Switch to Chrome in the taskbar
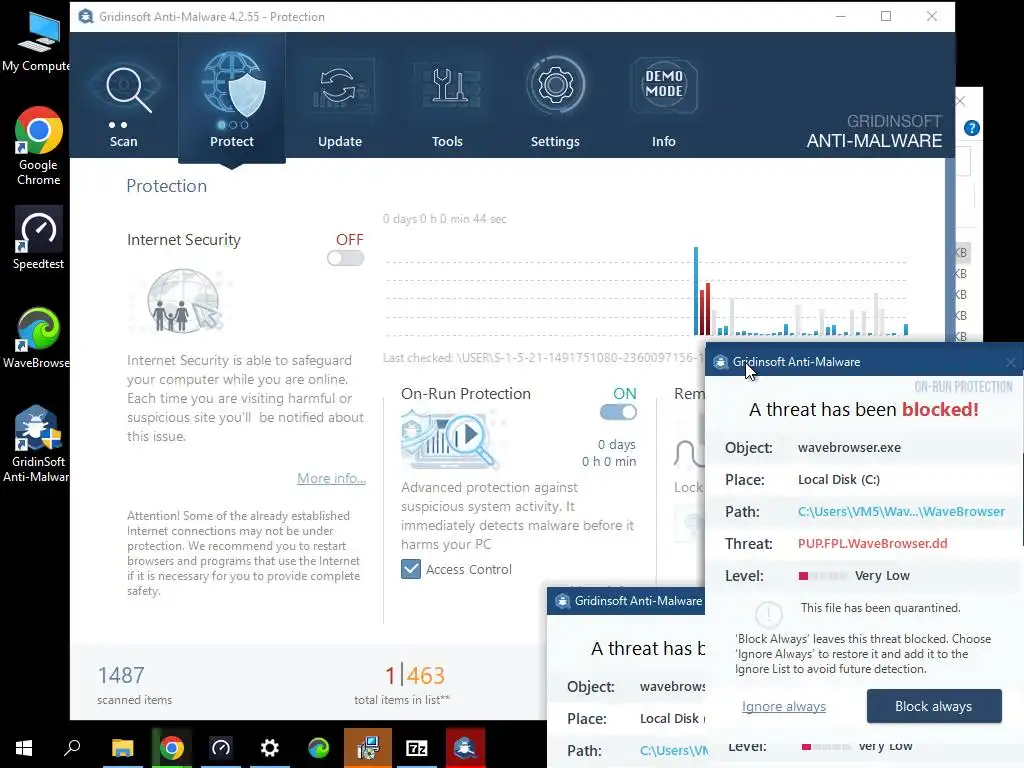 [x=172, y=747]
